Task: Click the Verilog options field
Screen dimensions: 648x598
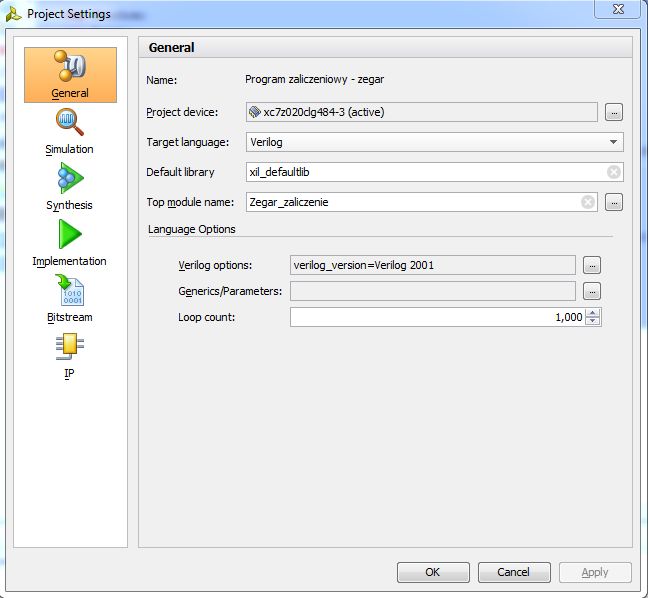Action: point(433,265)
